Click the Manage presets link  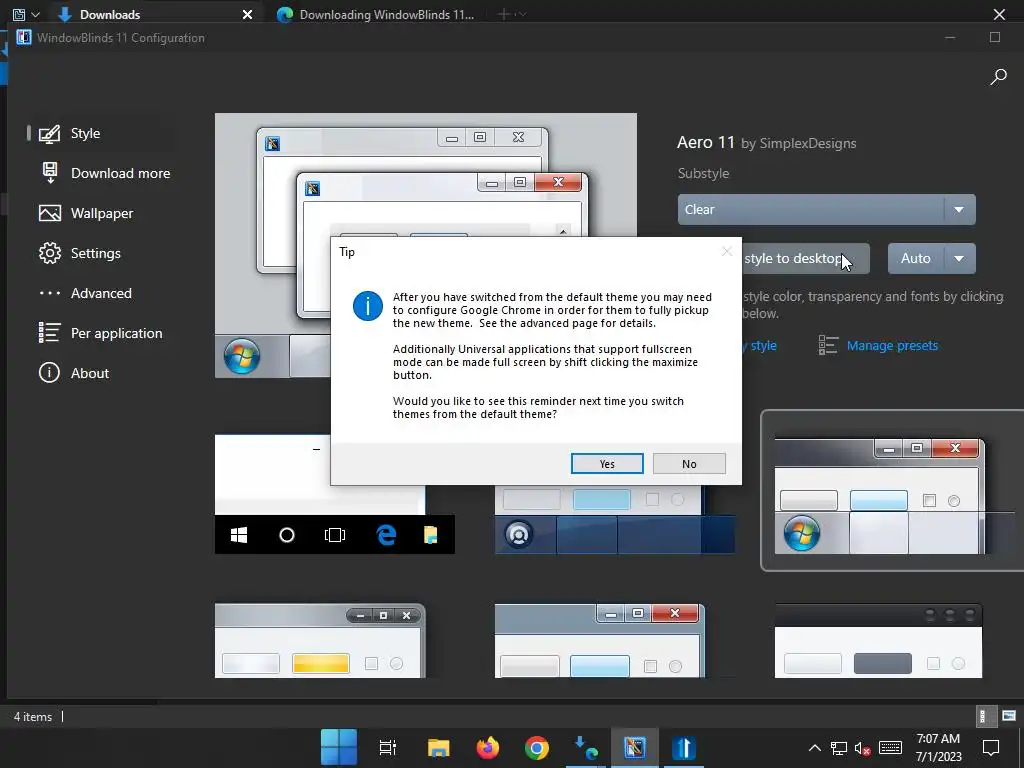pyautogui.click(x=892, y=345)
